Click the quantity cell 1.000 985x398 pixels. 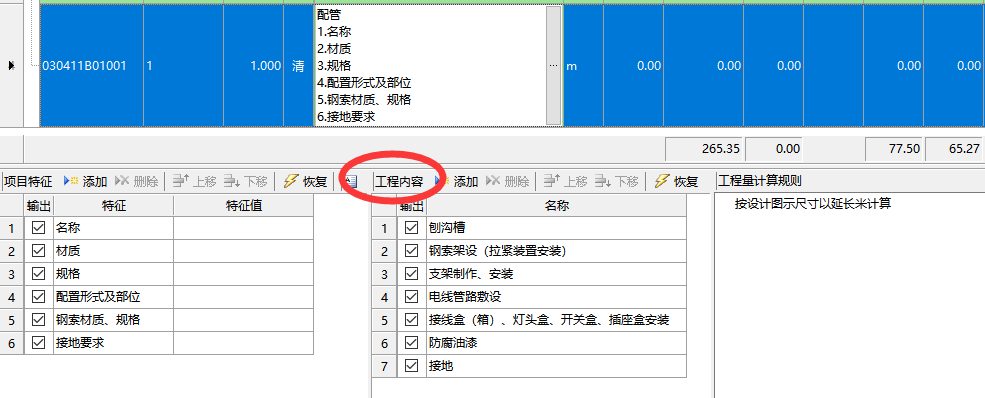tap(253, 65)
